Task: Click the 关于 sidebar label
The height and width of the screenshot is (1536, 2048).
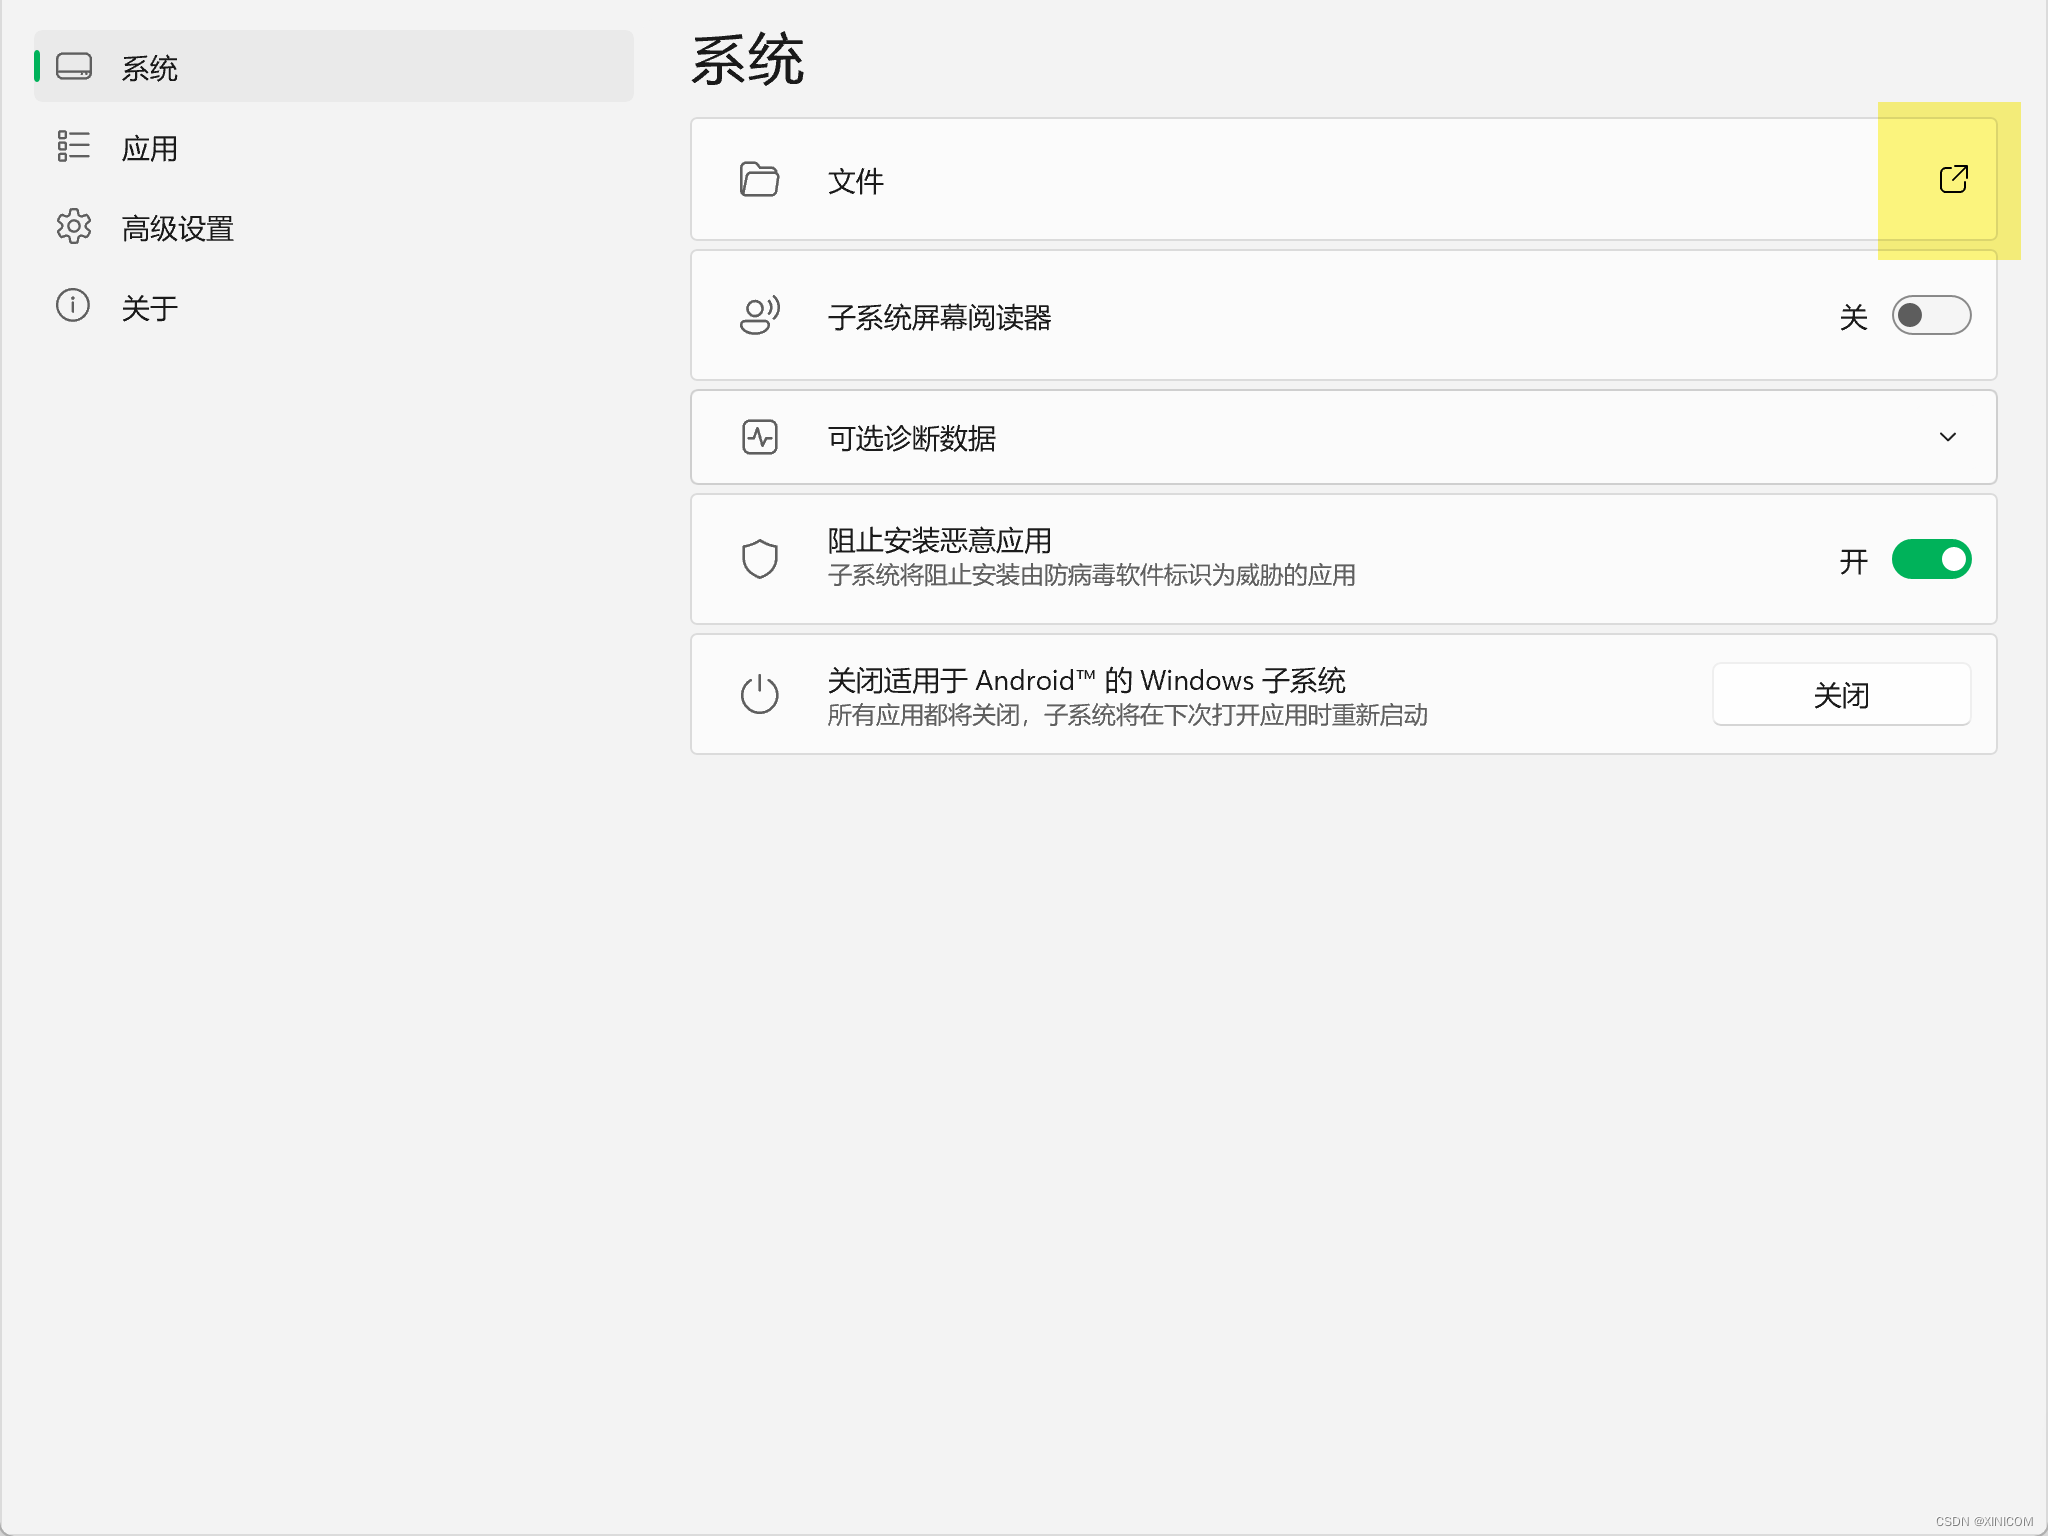Action: (x=150, y=308)
